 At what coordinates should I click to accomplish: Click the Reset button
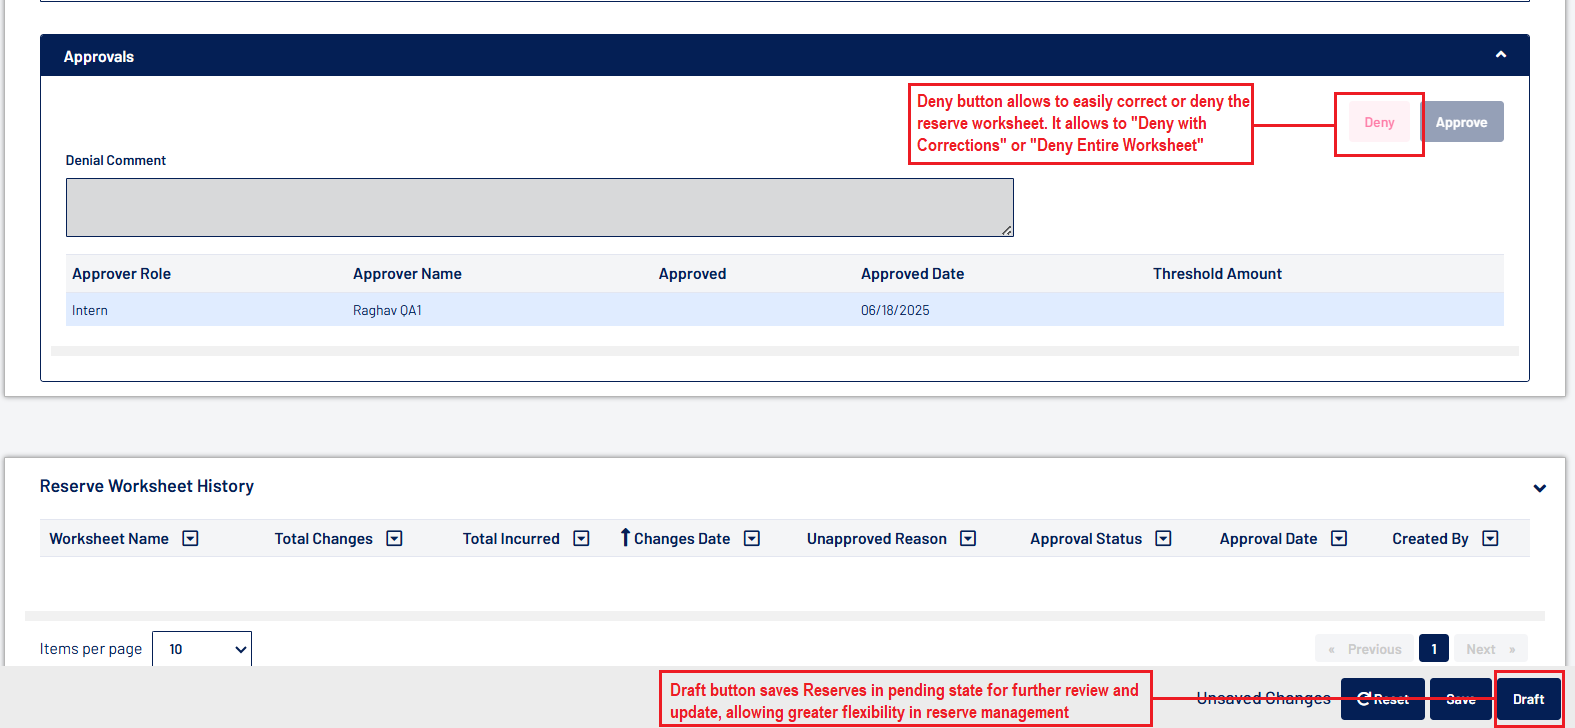(x=1383, y=699)
